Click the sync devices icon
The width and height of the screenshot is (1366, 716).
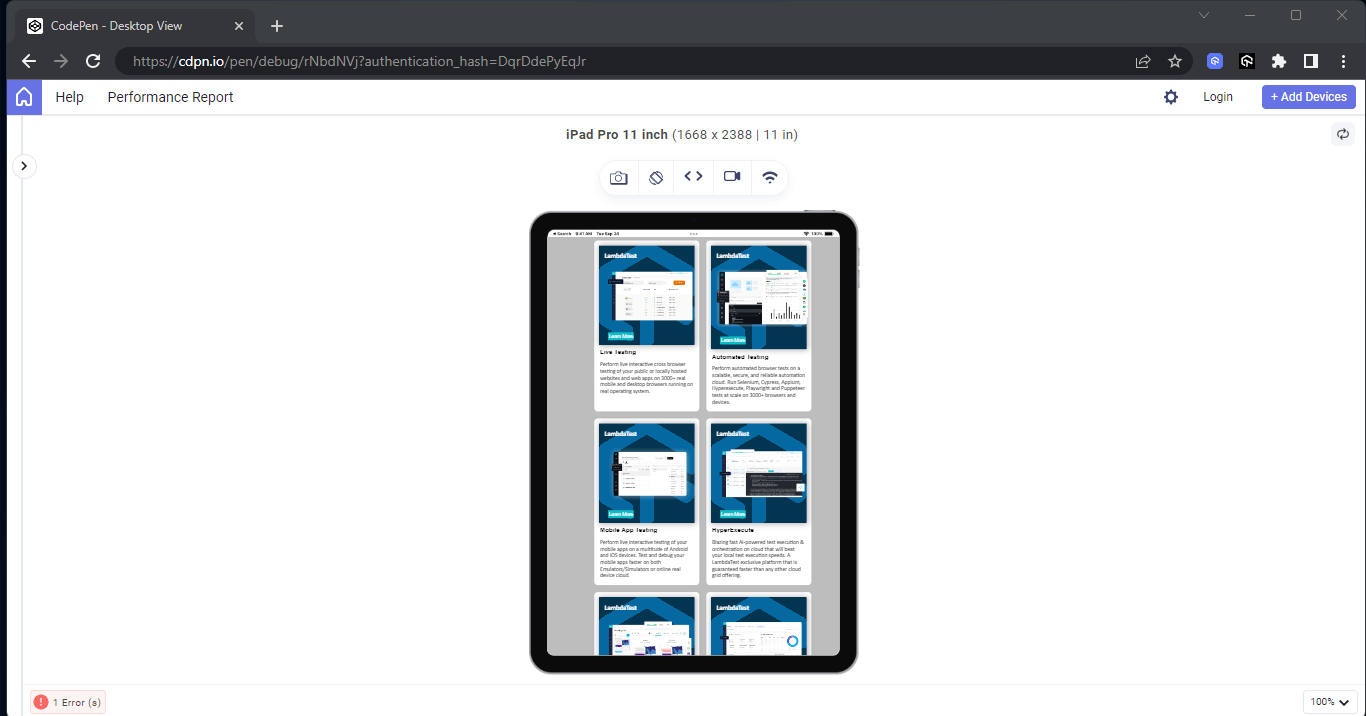click(x=1343, y=133)
